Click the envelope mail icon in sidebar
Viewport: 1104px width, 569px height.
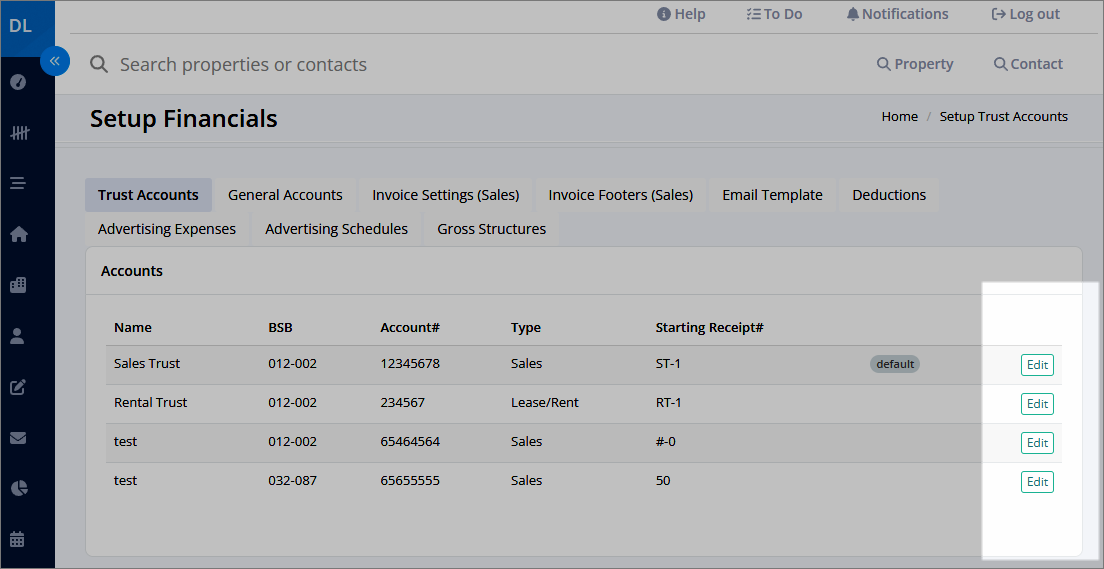[x=18, y=438]
